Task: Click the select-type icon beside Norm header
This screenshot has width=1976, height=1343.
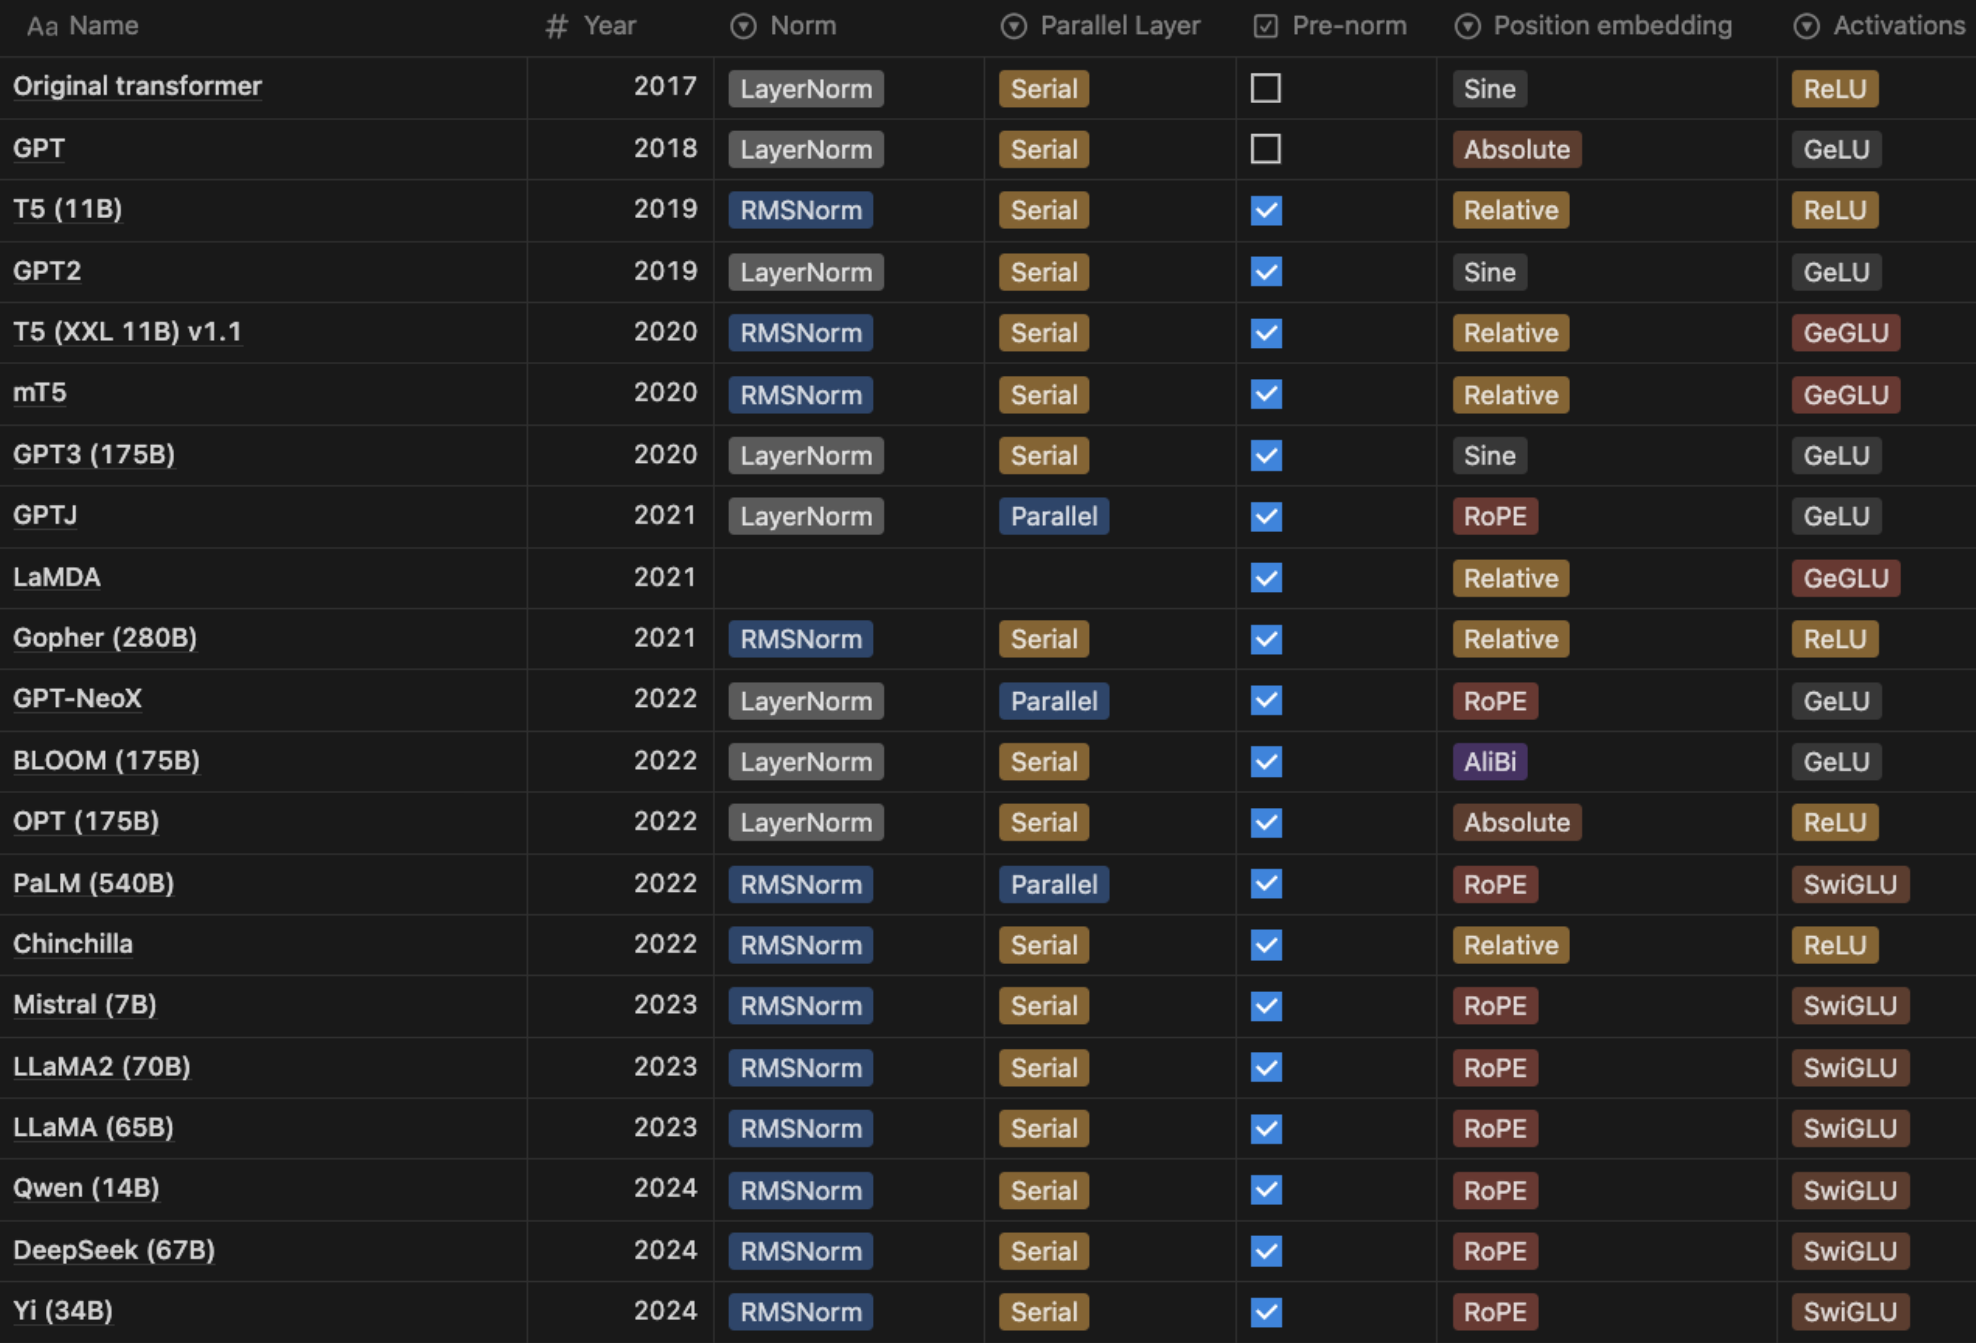Action: click(x=743, y=26)
